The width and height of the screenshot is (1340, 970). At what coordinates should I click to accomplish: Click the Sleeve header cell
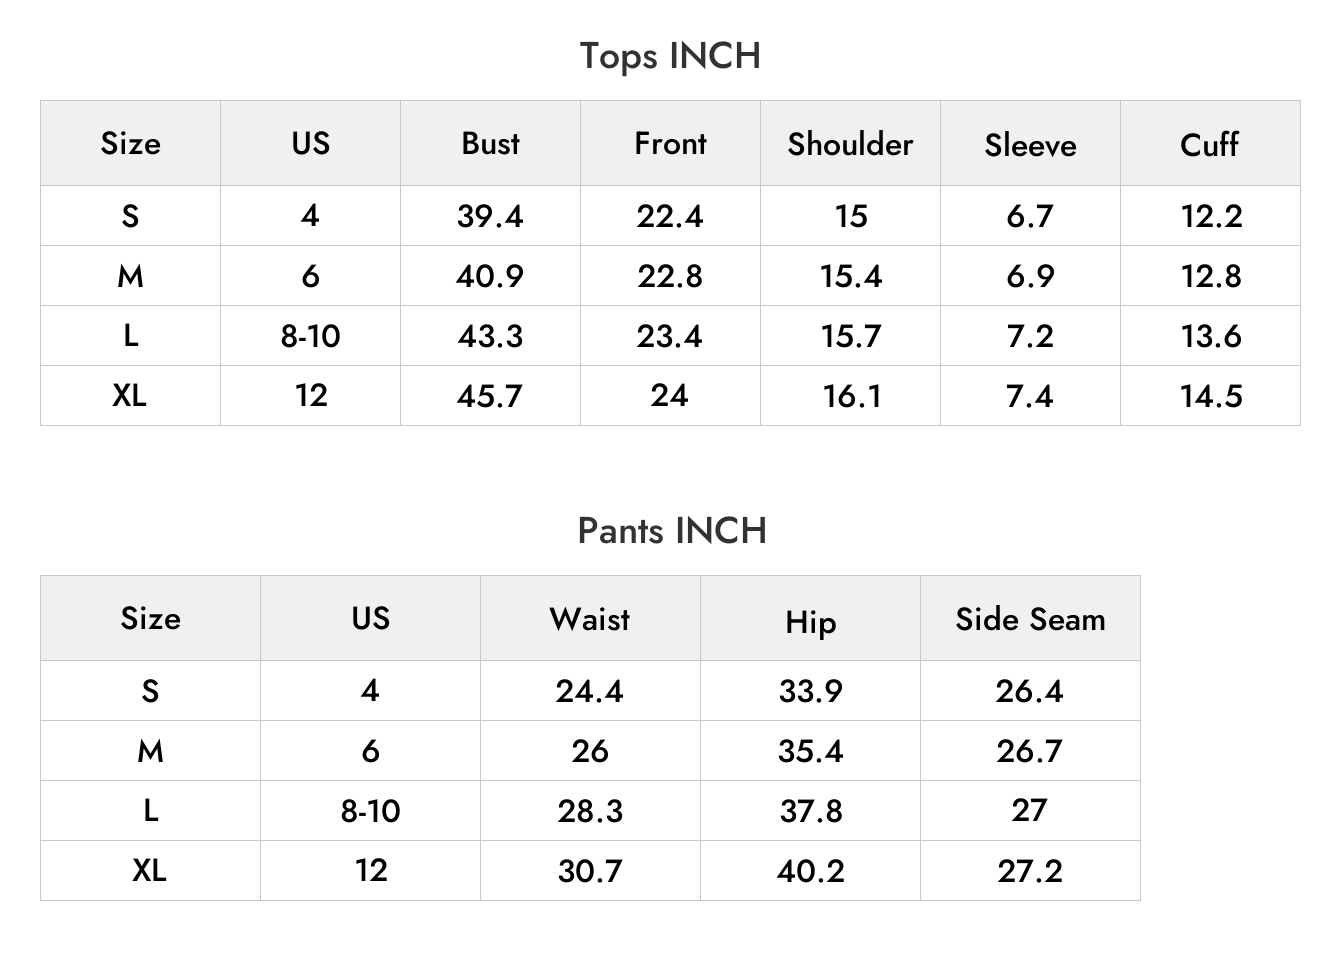pyautogui.click(x=1030, y=143)
